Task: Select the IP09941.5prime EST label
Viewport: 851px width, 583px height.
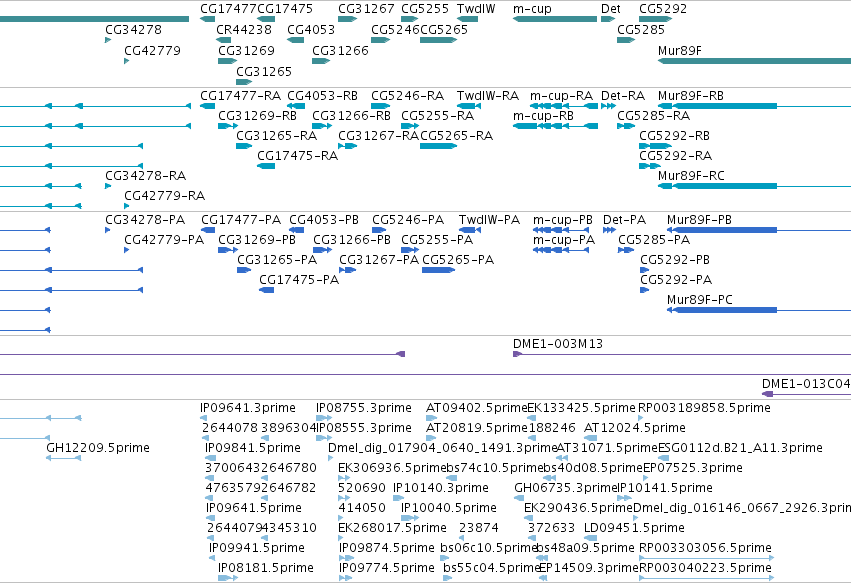Action: pos(257,548)
